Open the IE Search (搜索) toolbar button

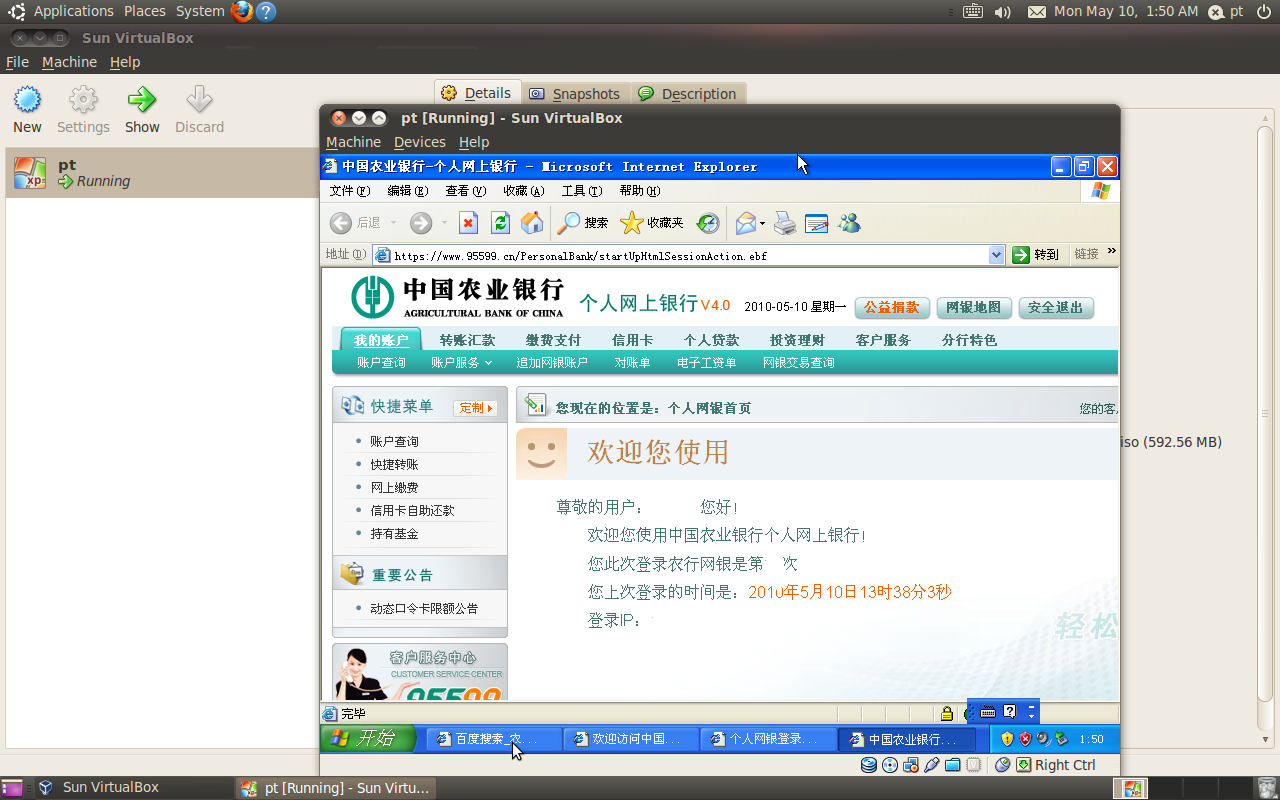pos(583,223)
